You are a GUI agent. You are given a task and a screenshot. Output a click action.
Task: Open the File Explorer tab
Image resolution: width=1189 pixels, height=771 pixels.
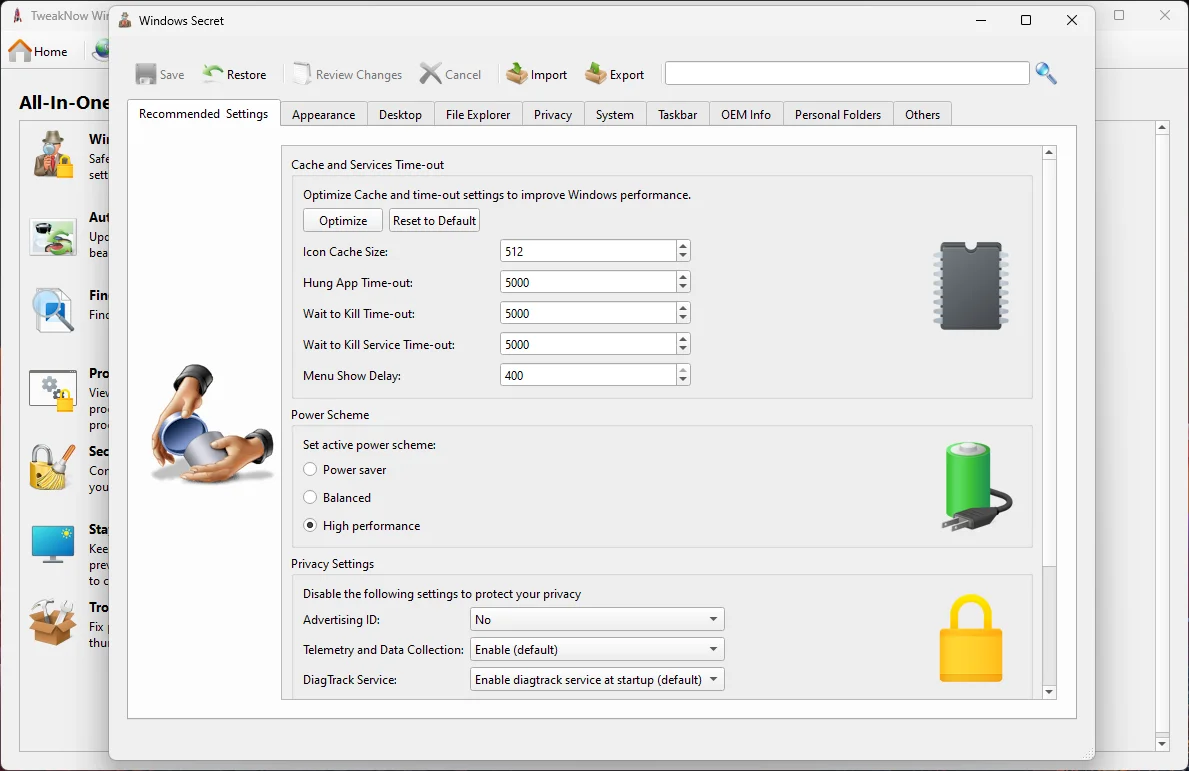pos(478,115)
